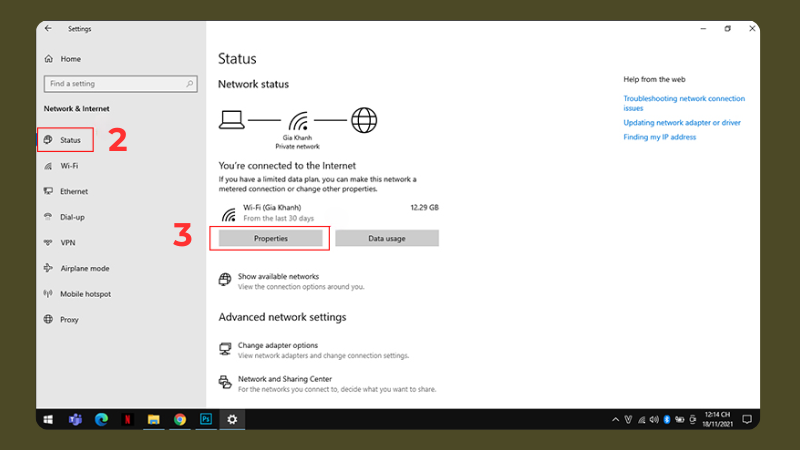The image size is (800, 450).
Task: Click the Change adapter options monitor icon
Action: [x=225, y=348]
